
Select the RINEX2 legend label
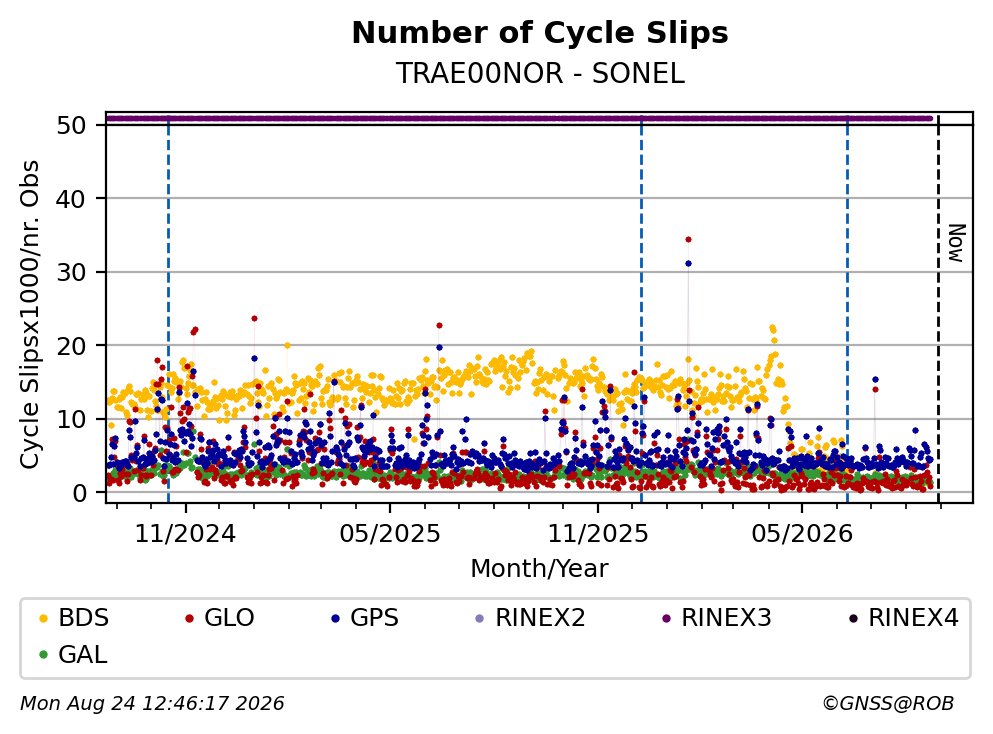[x=540, y=618]
